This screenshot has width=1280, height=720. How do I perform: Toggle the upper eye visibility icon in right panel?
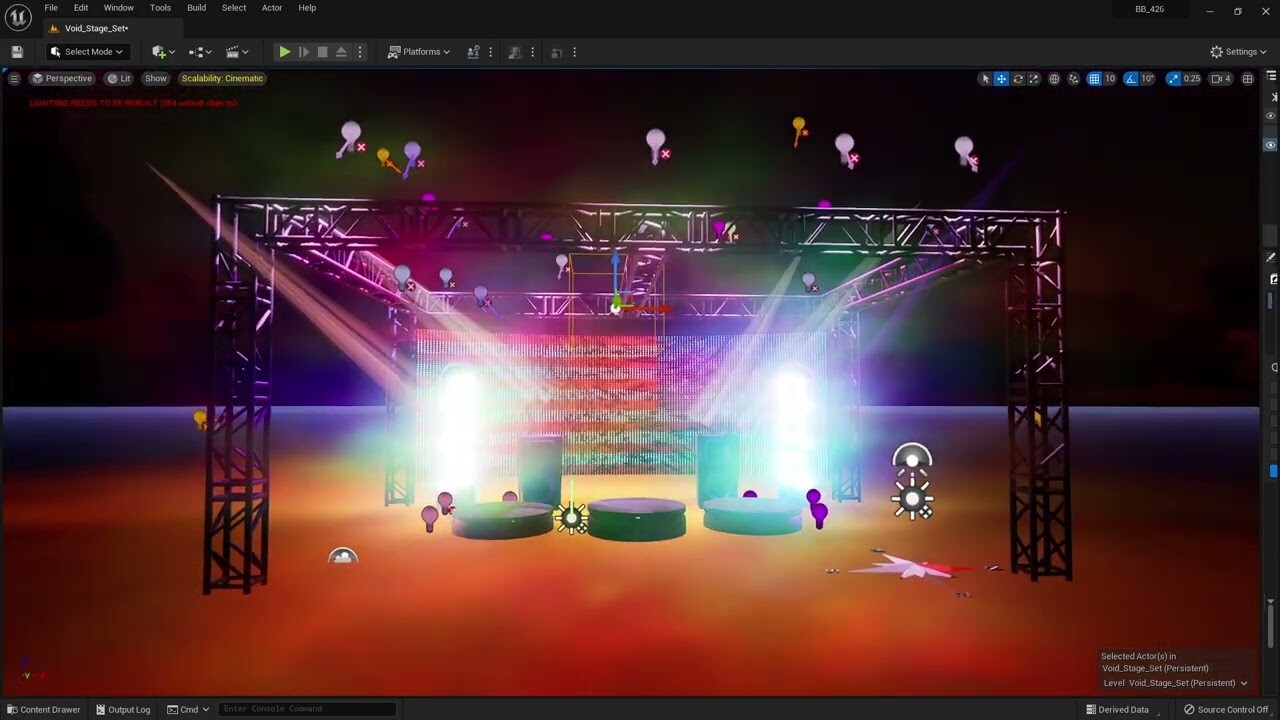coord(1271,116)
